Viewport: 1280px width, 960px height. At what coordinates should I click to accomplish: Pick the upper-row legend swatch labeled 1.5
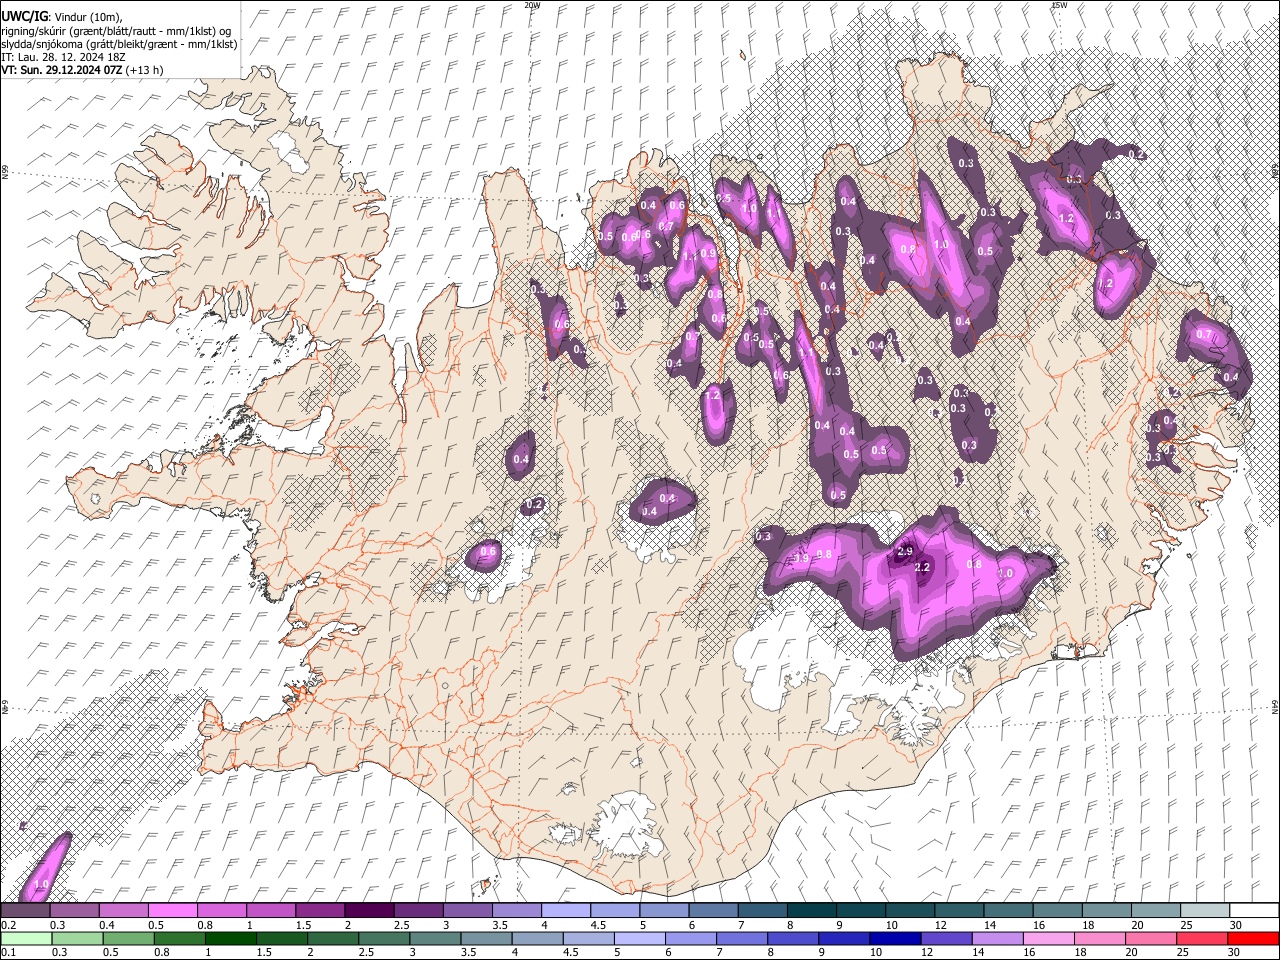click(x=319, y=911)
